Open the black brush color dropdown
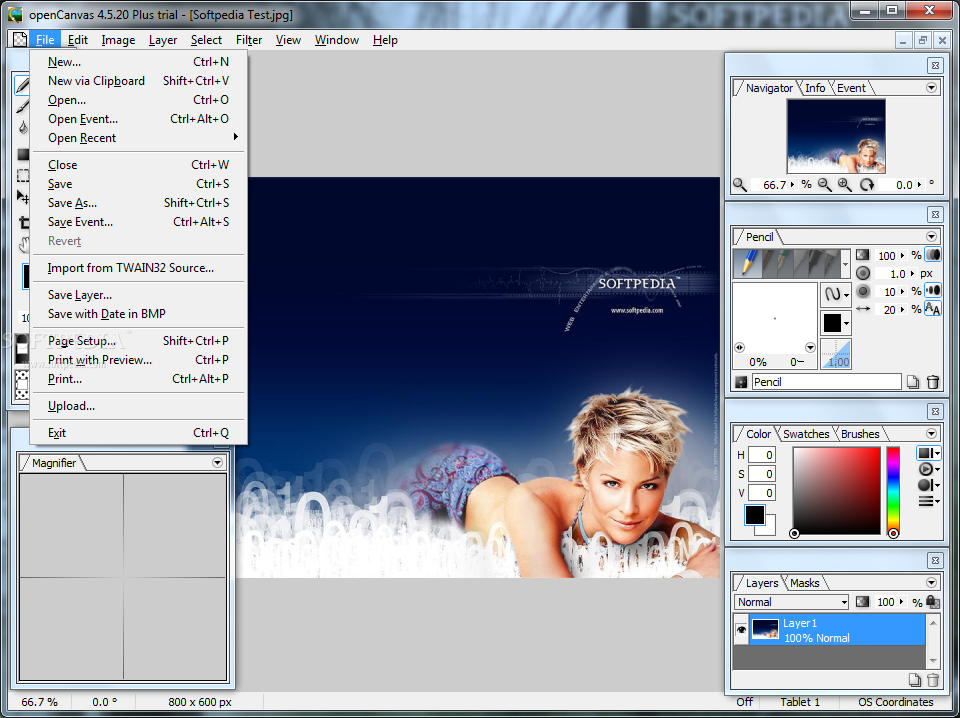This screenshot has height=718, width=960. tap(836, 323)
